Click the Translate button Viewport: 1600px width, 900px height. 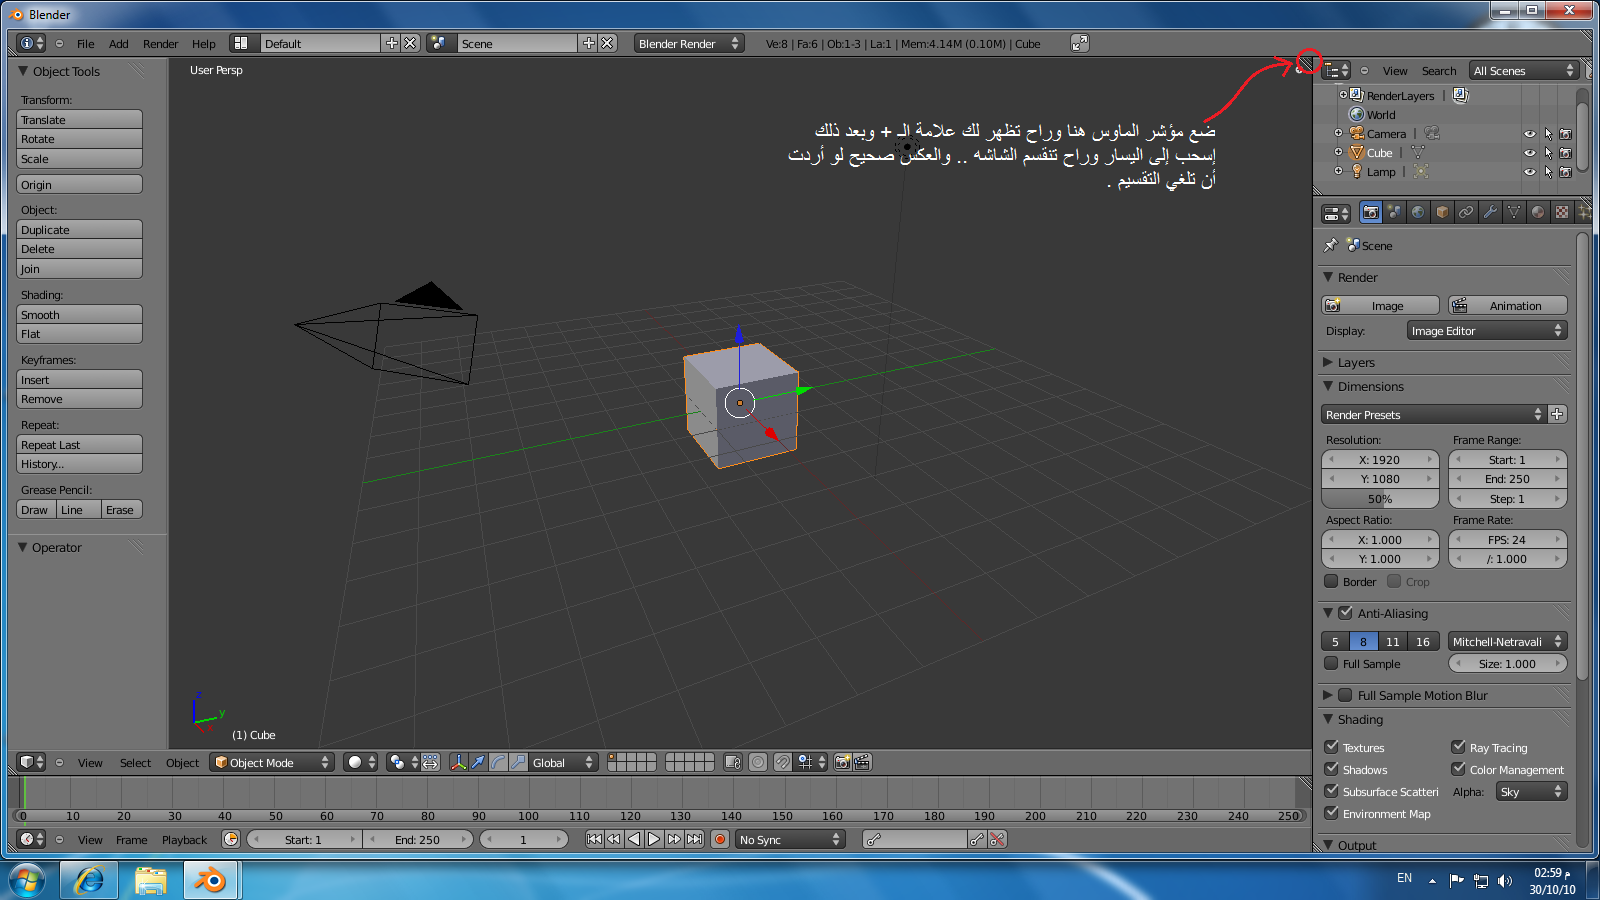click(x=80, y=119)
